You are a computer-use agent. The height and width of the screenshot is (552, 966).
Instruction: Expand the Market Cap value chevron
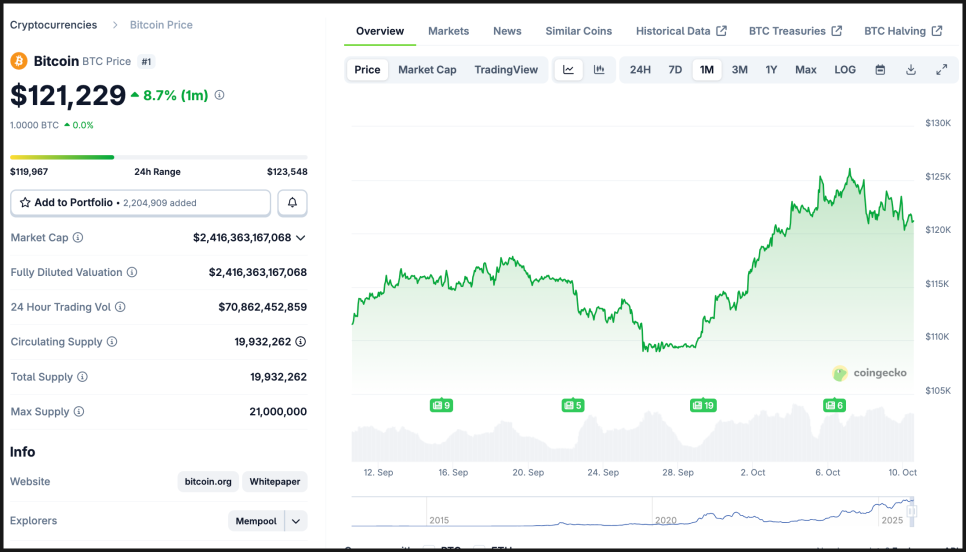301,238
